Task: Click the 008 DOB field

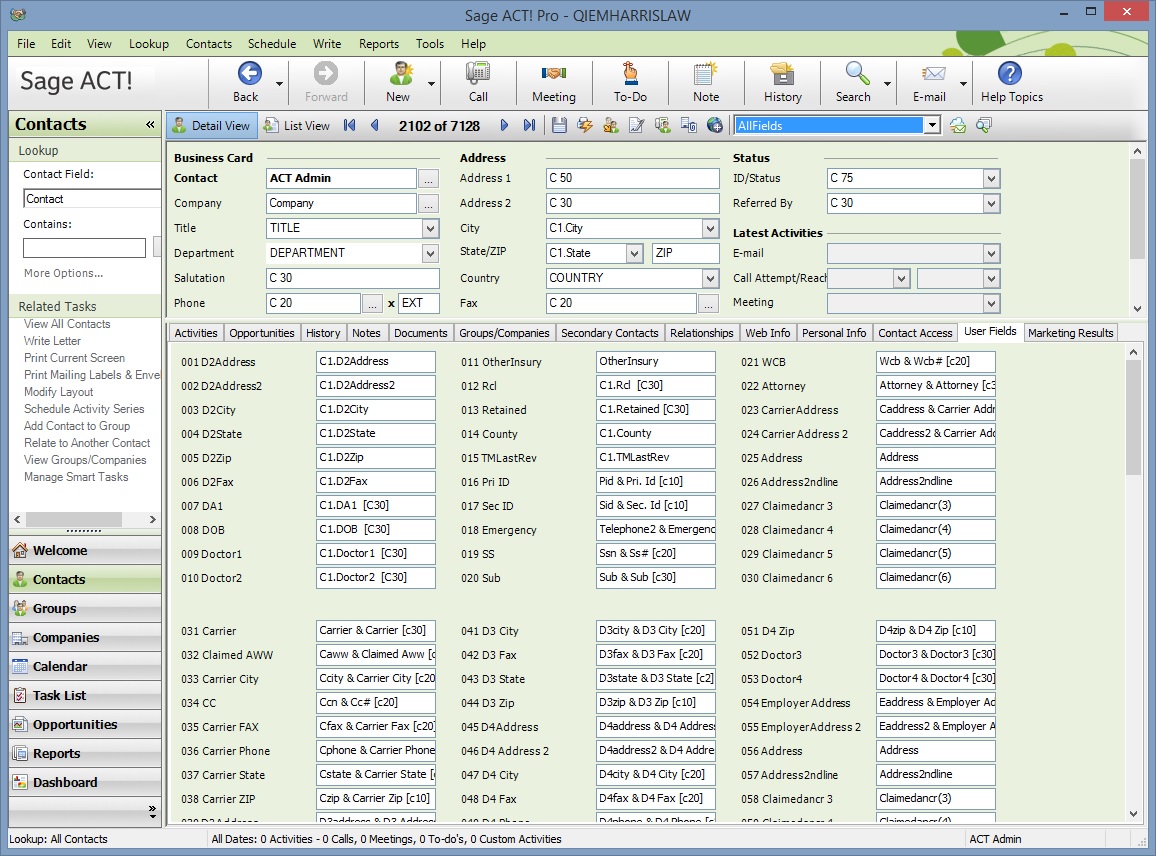Action: (376, 529)
